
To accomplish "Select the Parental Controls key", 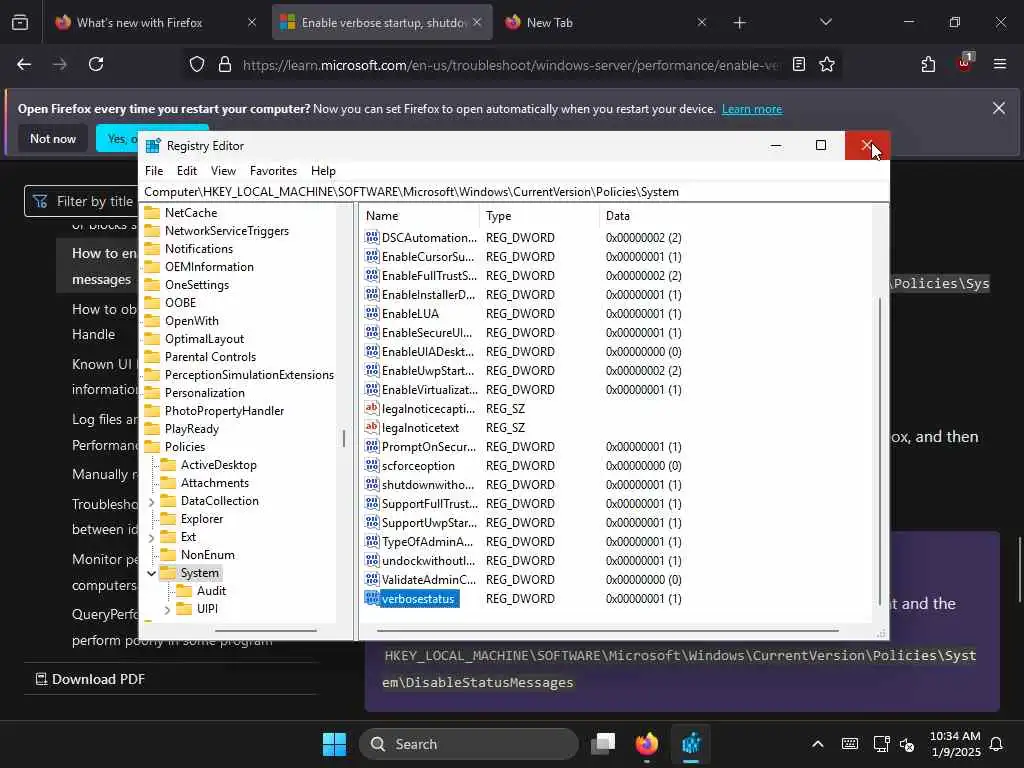I will point(210,357).
